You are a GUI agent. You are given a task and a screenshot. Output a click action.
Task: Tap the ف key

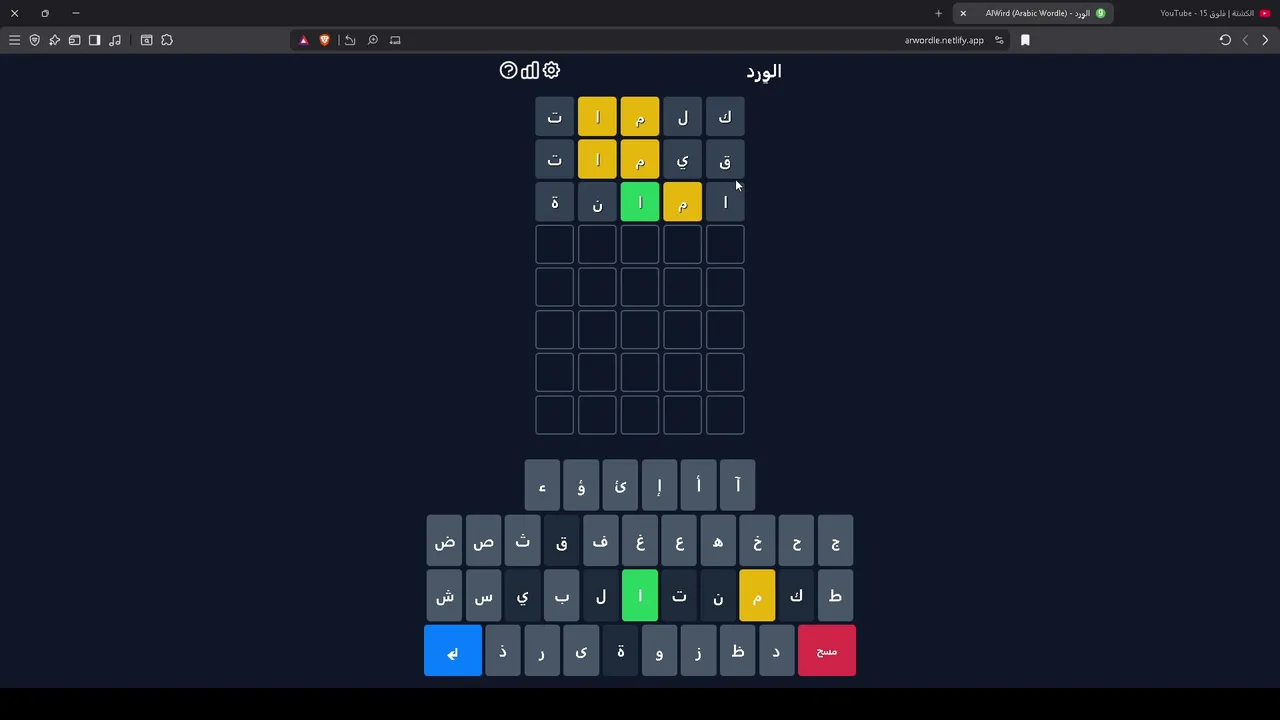tap(600, 541)
